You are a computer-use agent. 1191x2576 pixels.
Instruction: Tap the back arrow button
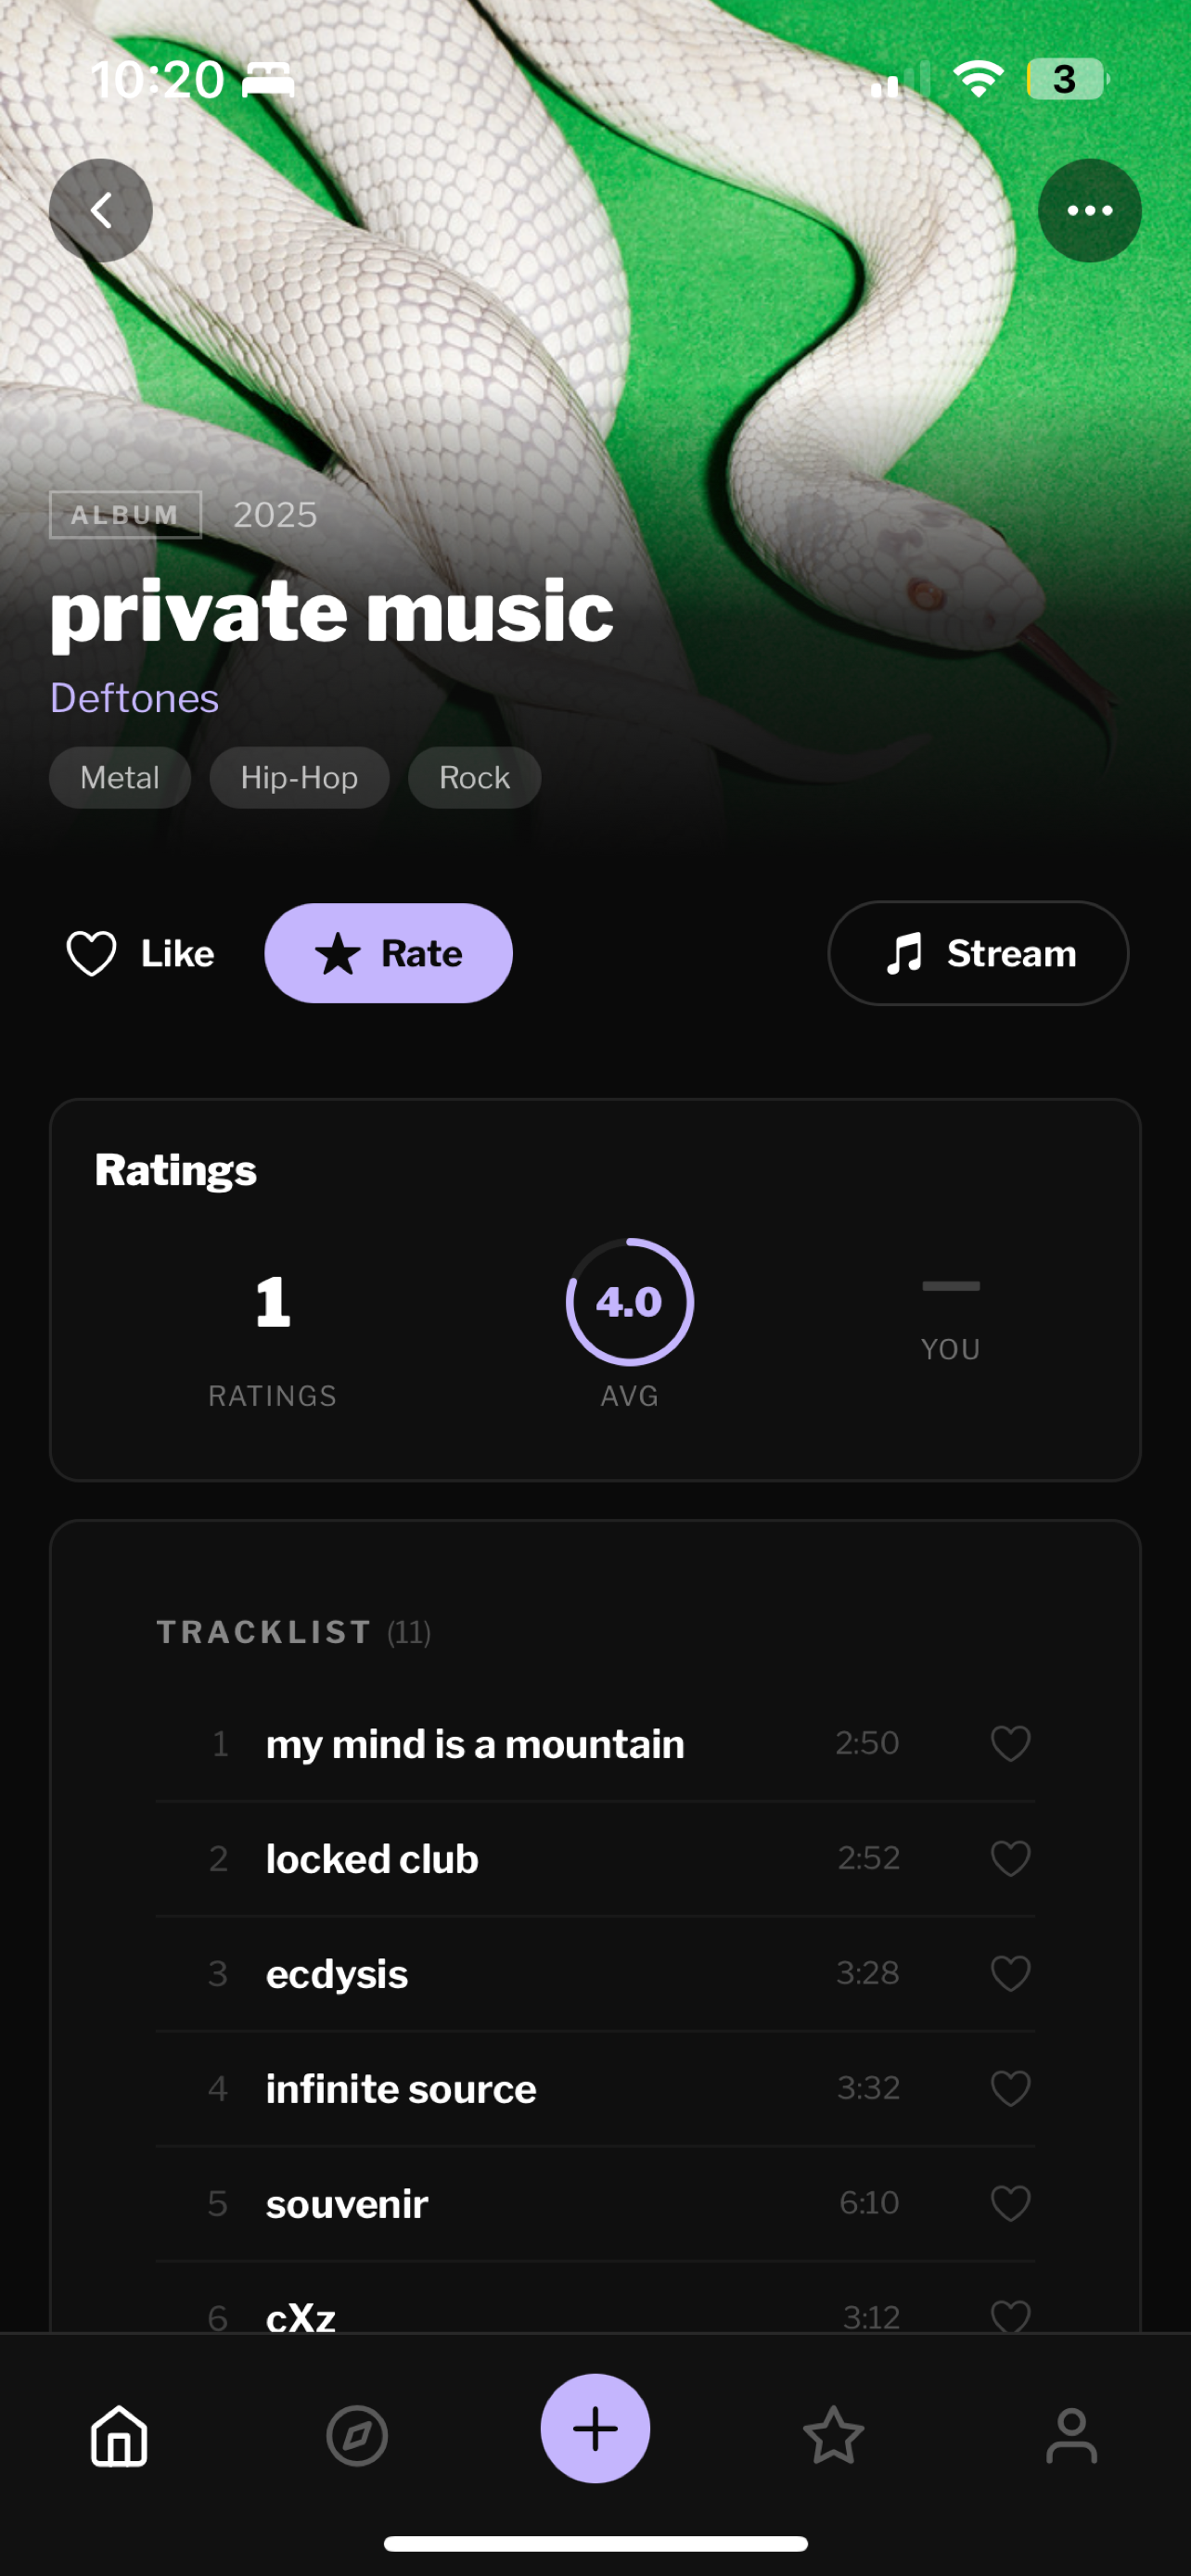[x=101, y=211]
